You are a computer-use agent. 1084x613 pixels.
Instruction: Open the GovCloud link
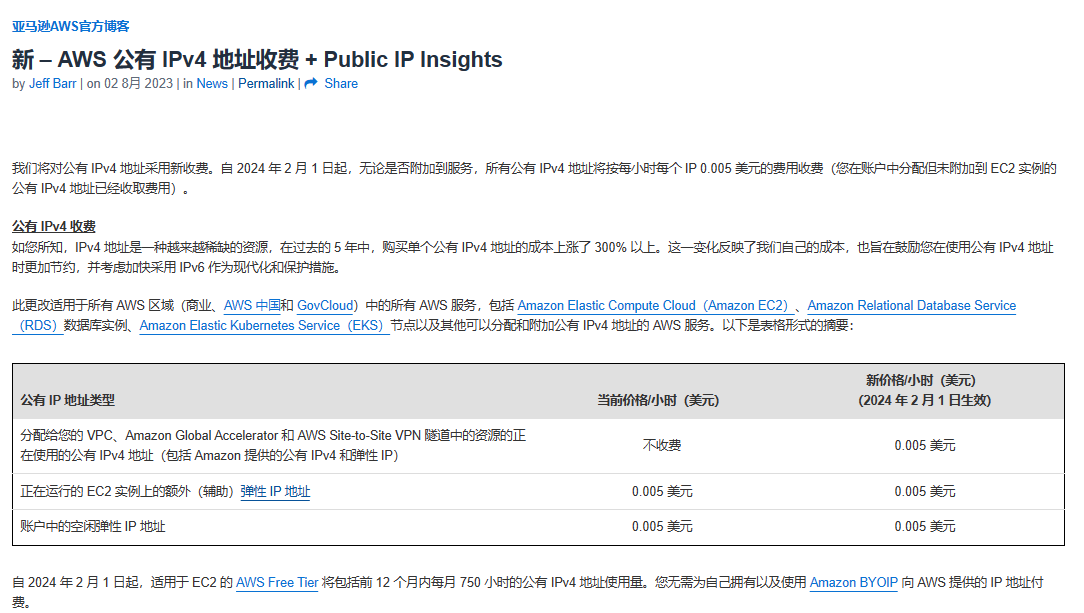click(x=325, y=305)
